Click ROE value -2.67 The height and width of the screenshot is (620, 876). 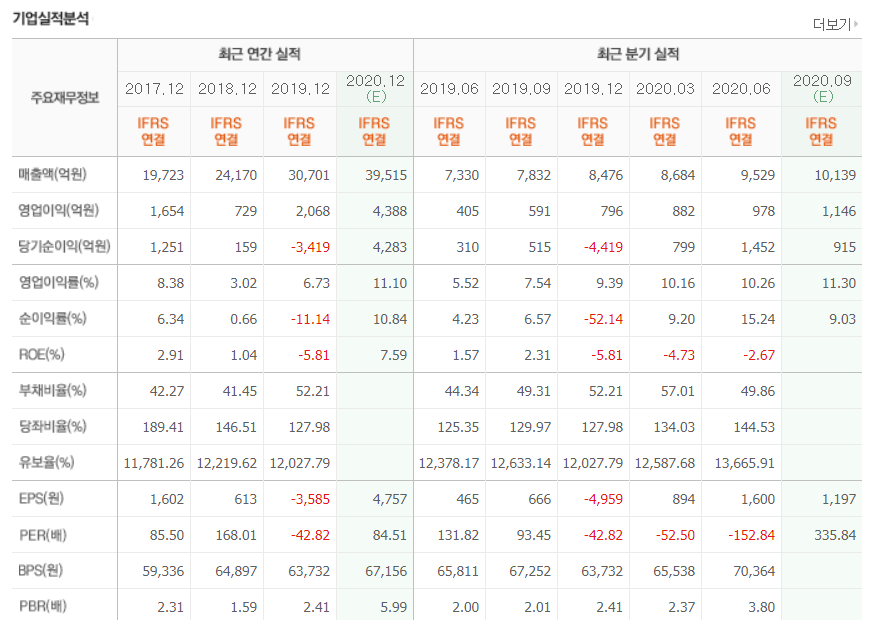point(759,355)
